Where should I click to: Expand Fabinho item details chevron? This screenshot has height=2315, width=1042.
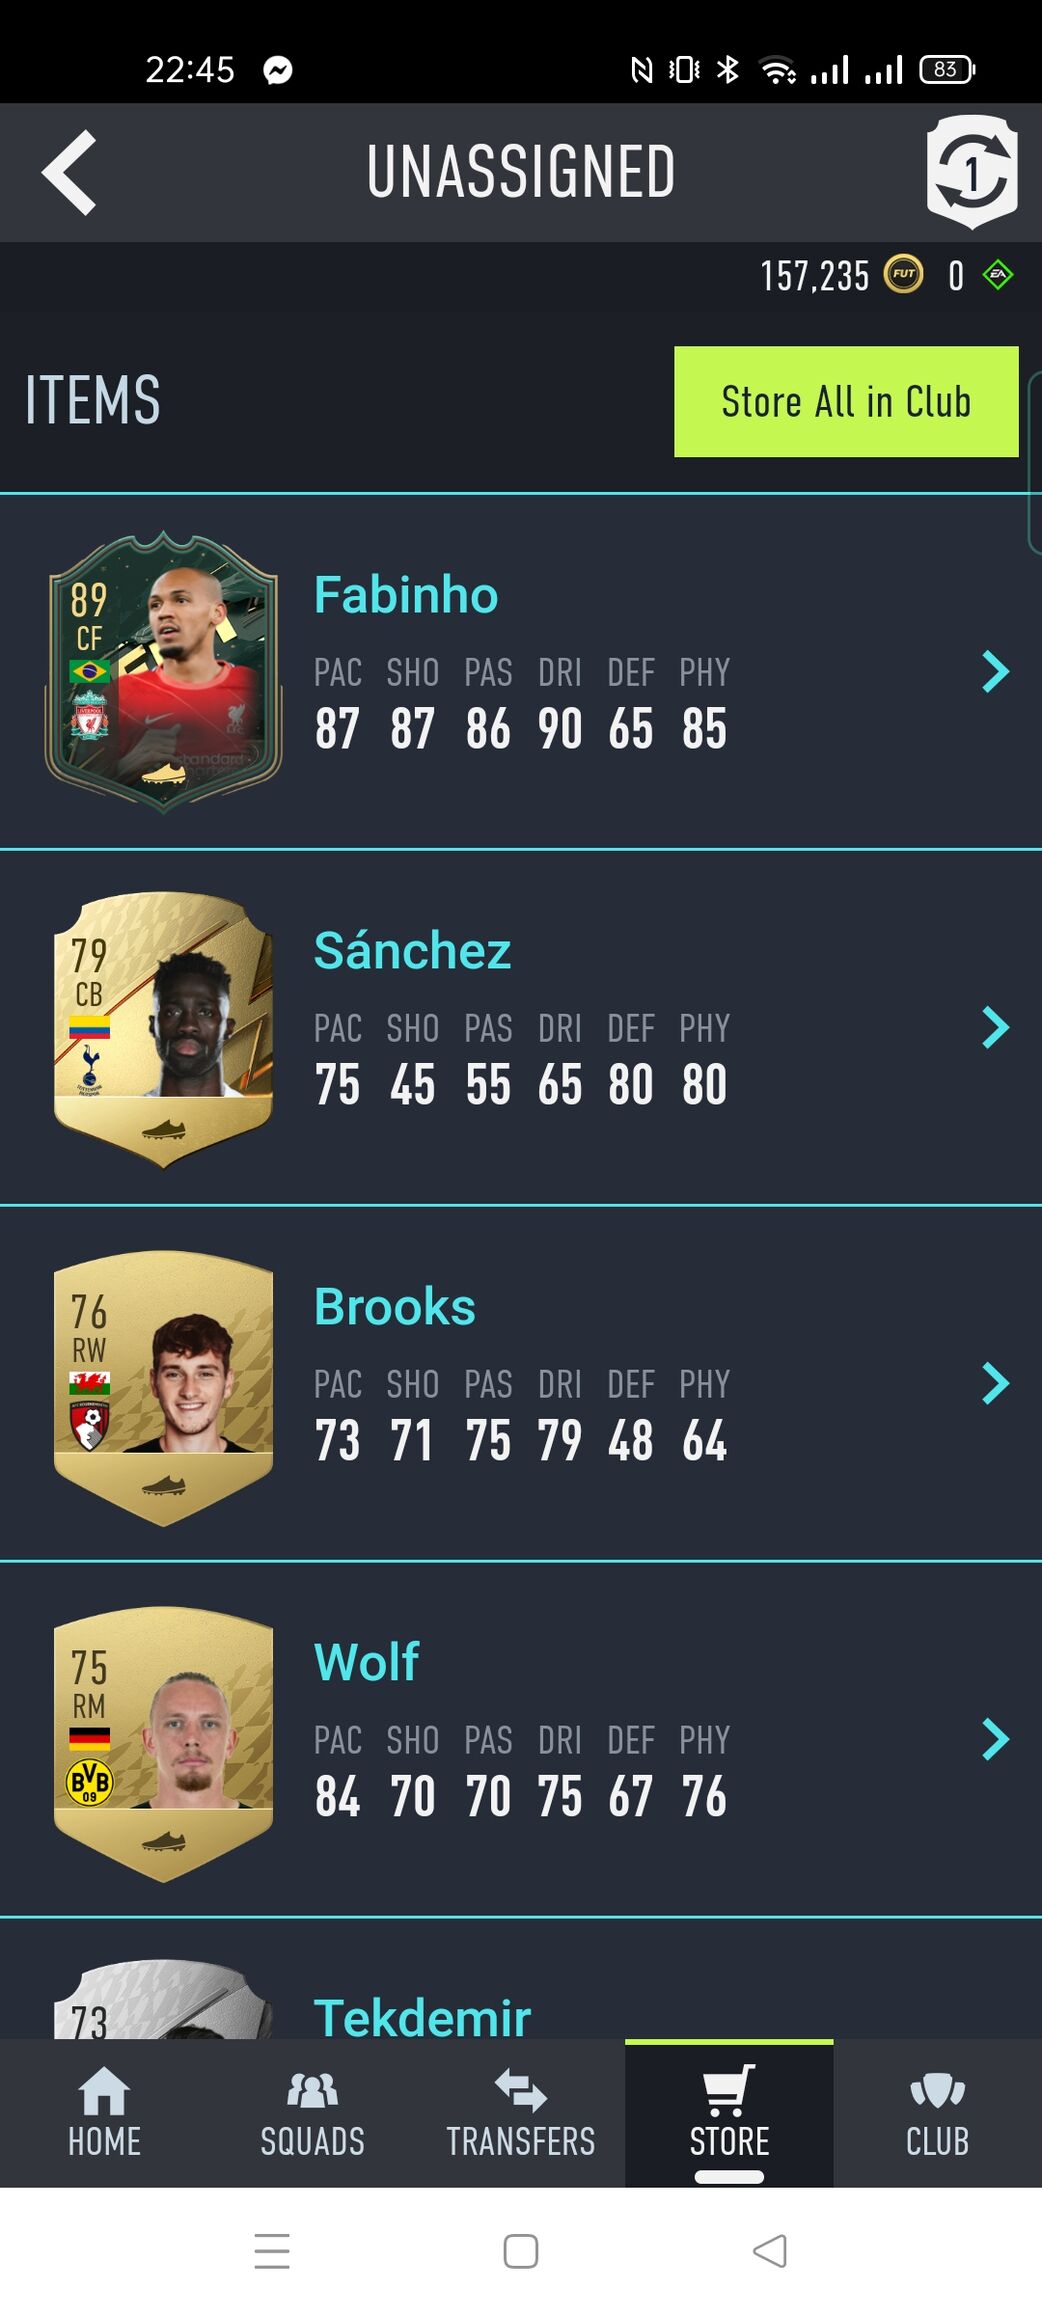click(995, 671)
